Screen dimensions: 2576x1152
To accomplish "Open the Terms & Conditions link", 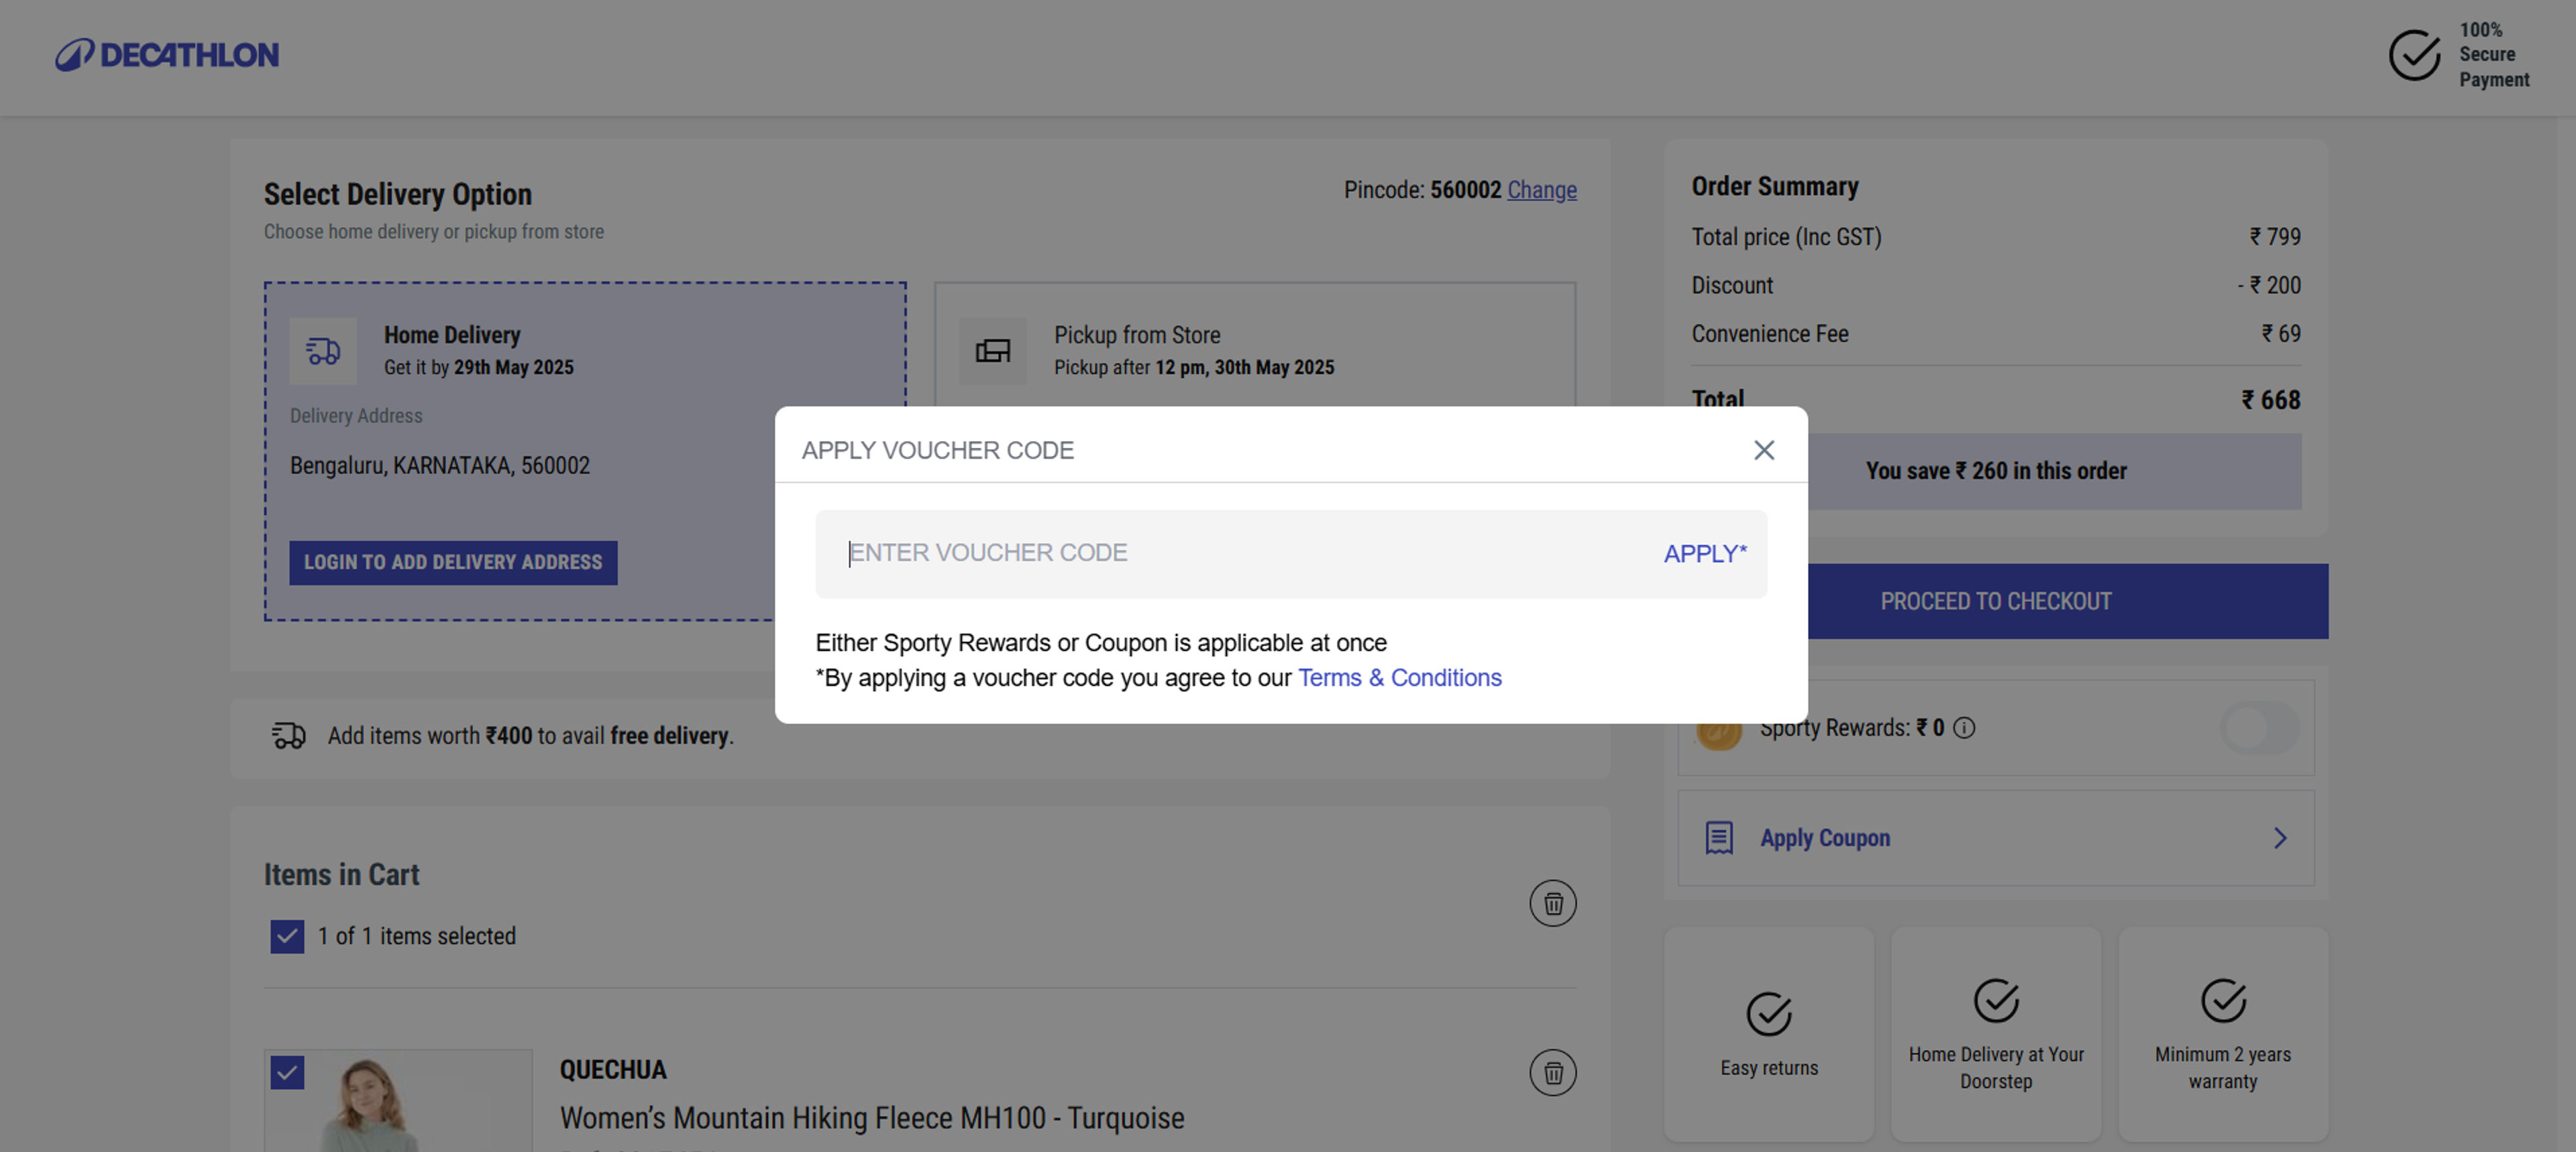I will click(1399, 678).
